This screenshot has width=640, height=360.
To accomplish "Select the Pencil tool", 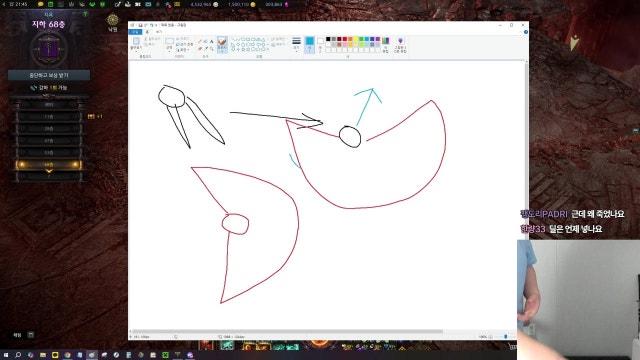I will click(200, 42).
